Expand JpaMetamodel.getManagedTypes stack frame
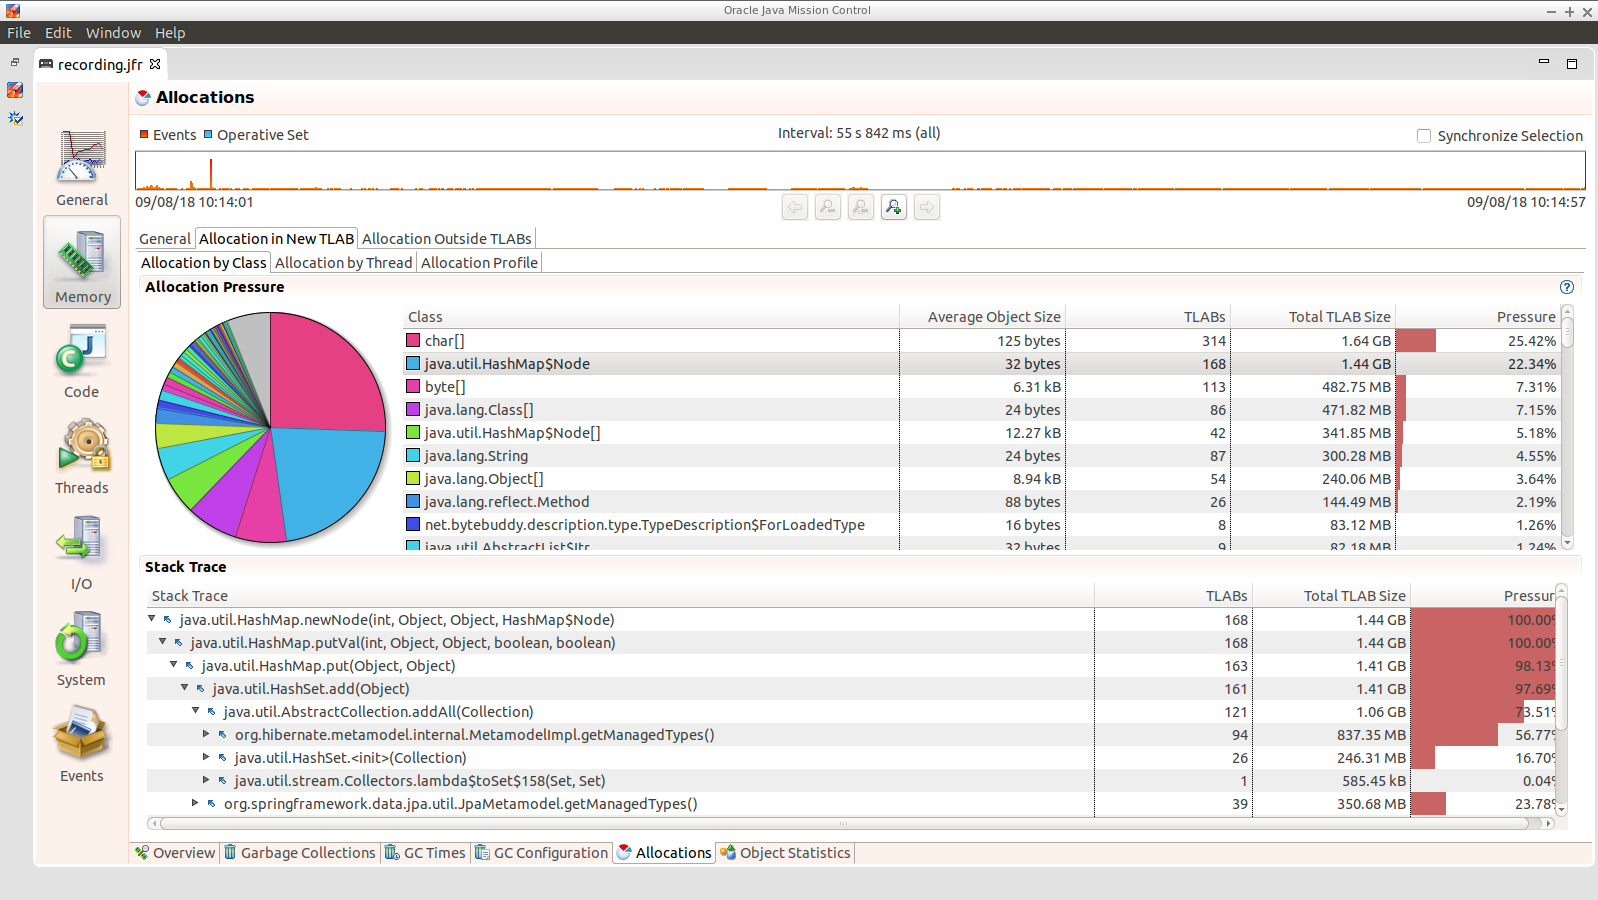Viewport: 1598px width, 900px height. tap(196, 803)
